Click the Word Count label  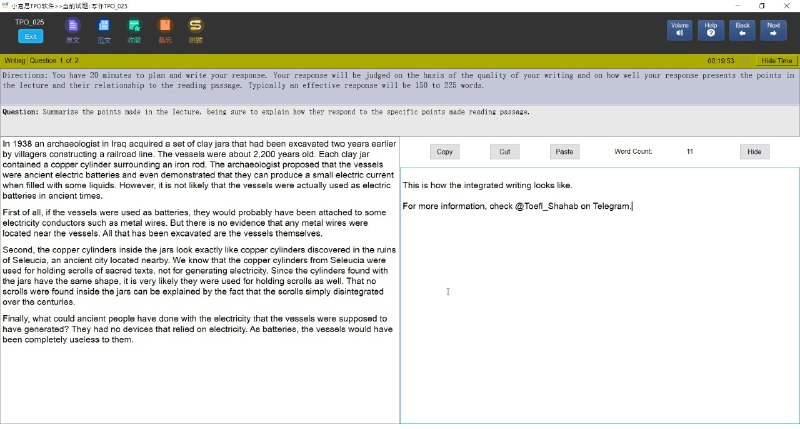pyautogui.click(x=633, y=152)
